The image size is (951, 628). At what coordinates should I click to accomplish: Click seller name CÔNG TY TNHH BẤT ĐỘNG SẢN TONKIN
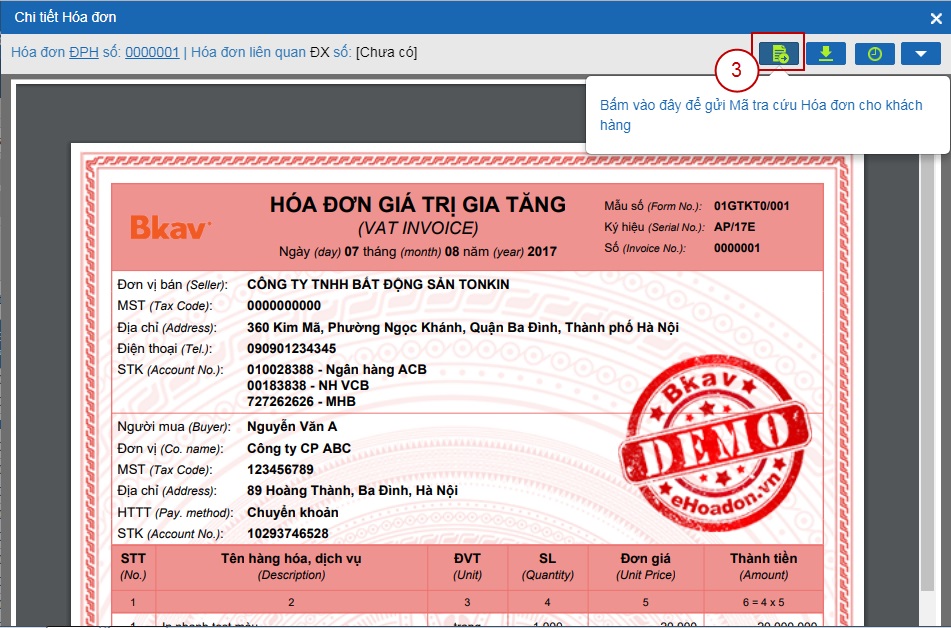click(378, 284)
